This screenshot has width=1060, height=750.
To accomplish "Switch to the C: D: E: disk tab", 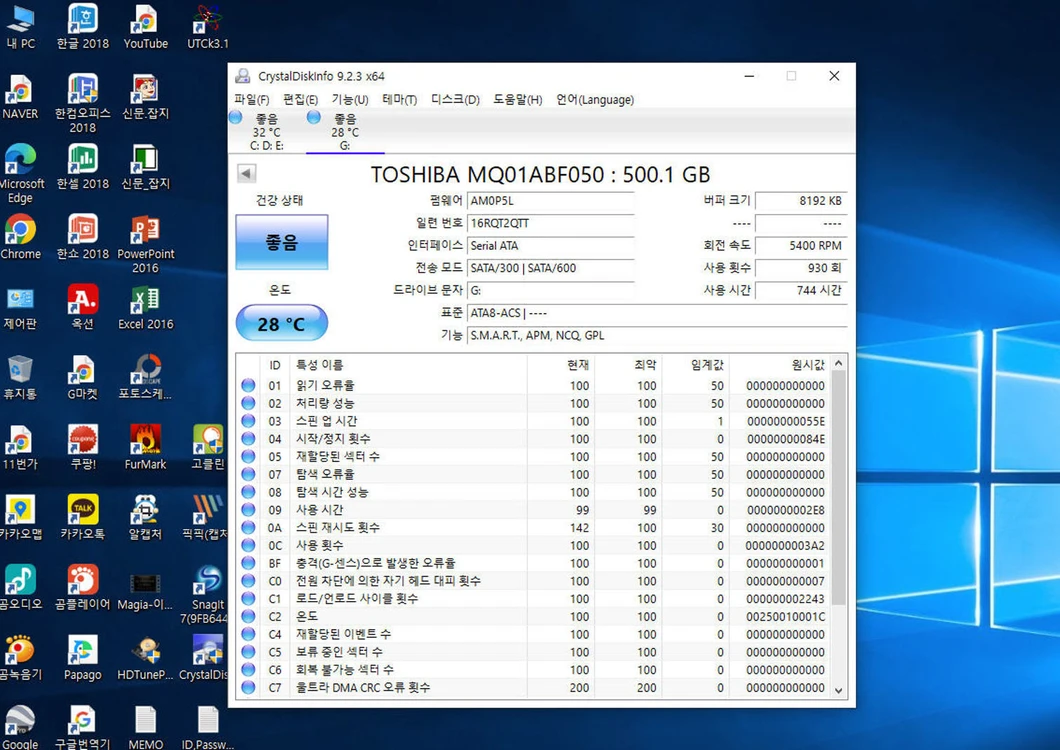I will [x=266, y=132].
